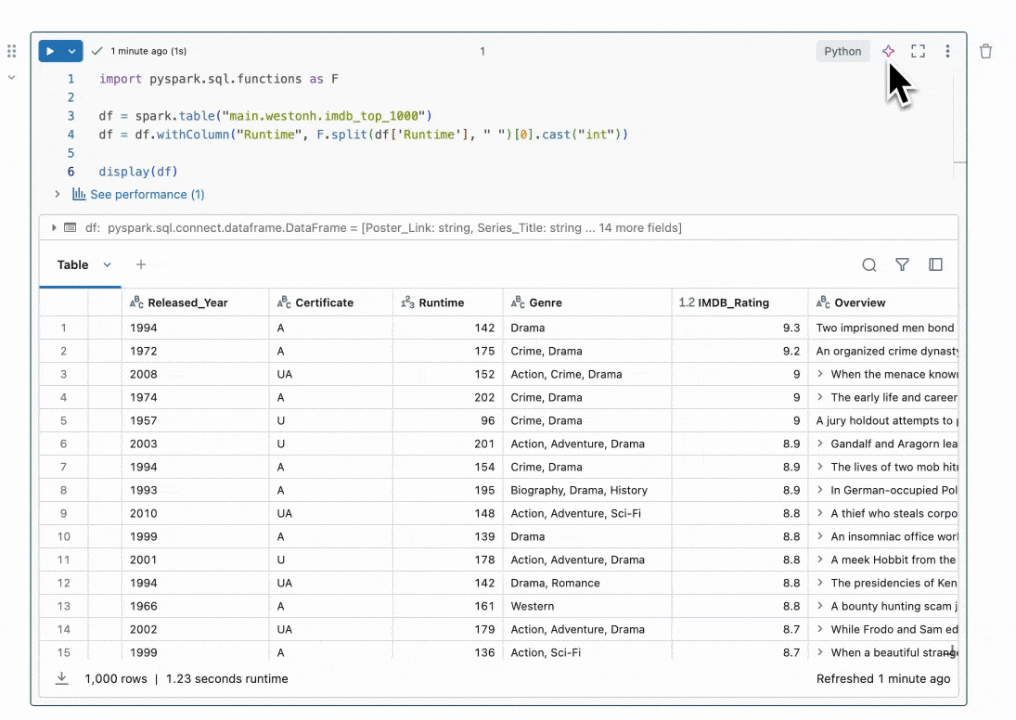Screen dimensions: 1016x720
Task: Search the results table
Action: pos(869,265)
